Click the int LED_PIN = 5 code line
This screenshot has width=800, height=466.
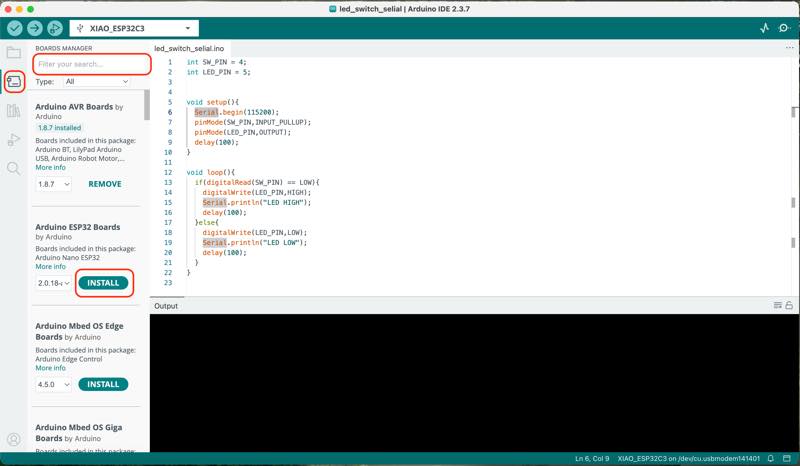click(x=218, y=72)
